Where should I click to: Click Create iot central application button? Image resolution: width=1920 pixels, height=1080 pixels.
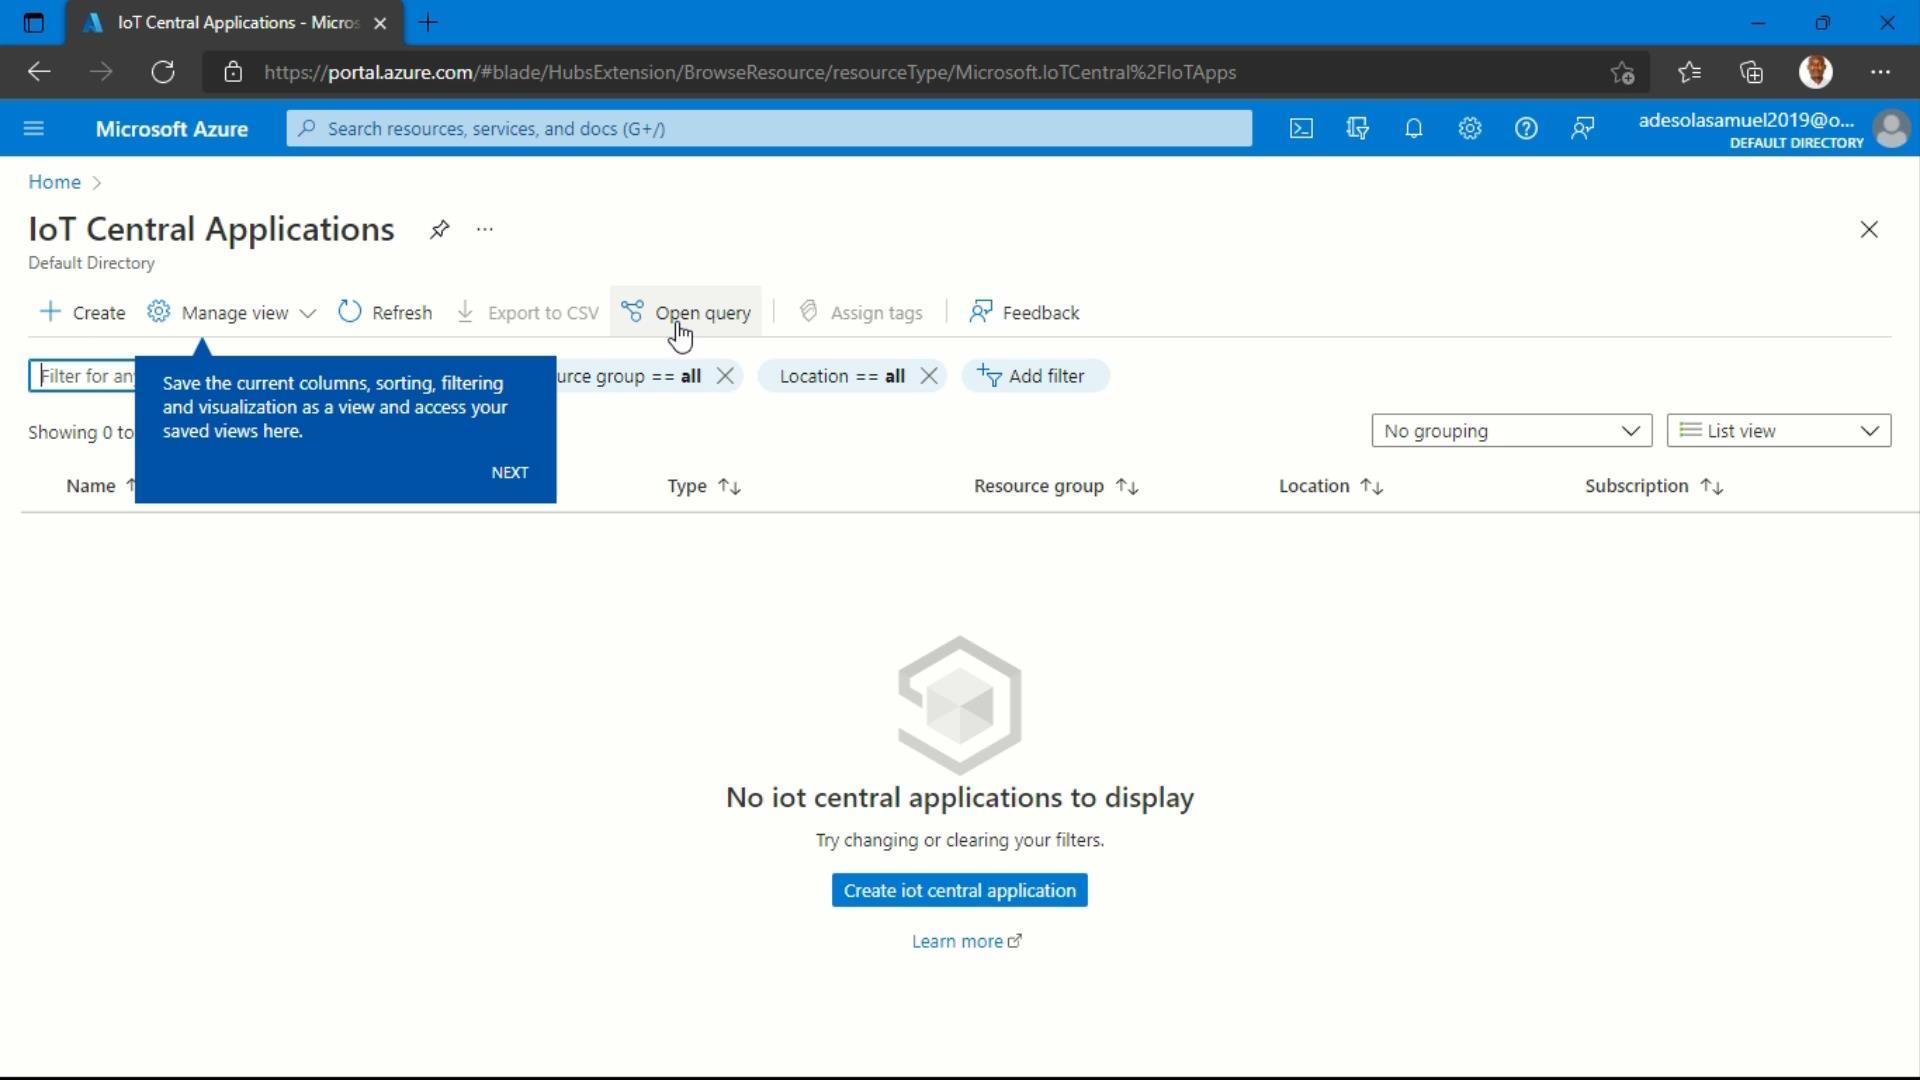click(x=959, y=890)
